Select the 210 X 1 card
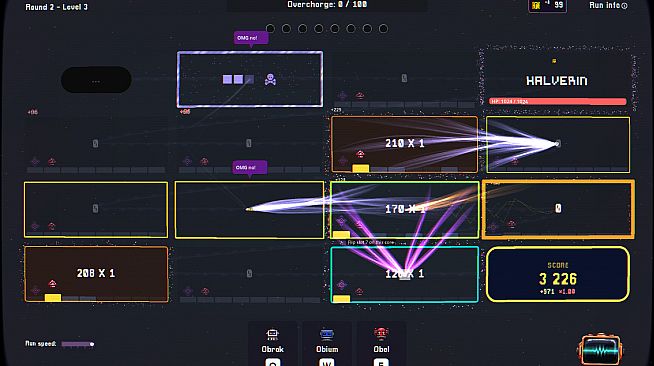This screenshot has height=366, width=654. coord(404,144)
